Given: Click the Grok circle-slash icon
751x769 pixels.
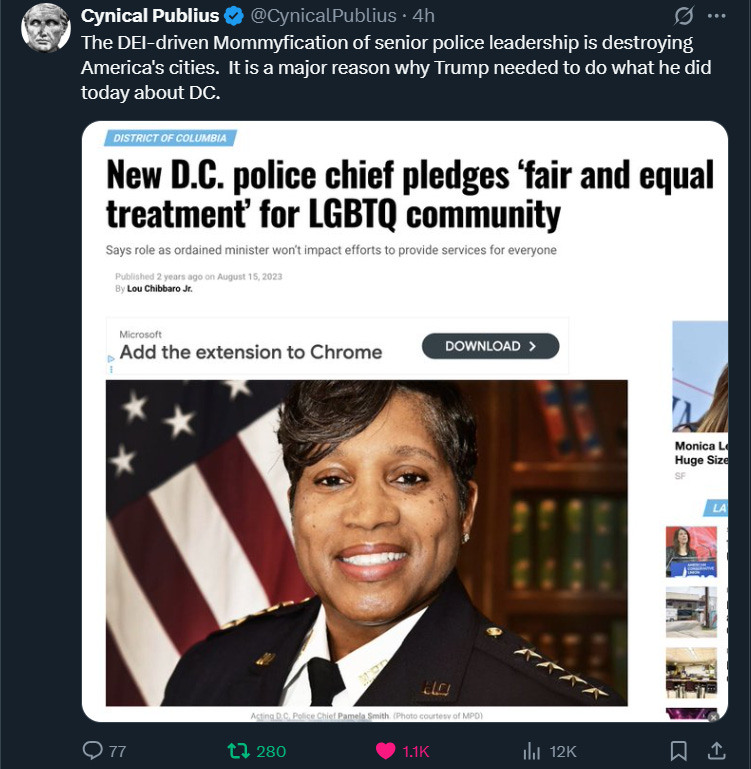Looking at the screenshot, I should pos(683,16).
